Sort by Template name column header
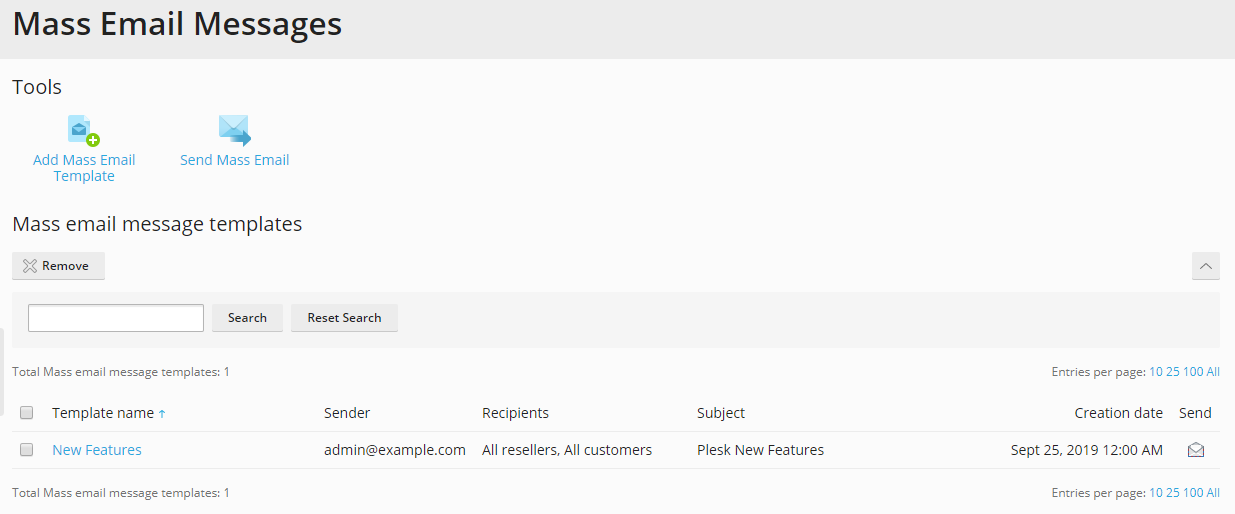Viewport: 1235px width, 514px height. [x=103, y=413]
